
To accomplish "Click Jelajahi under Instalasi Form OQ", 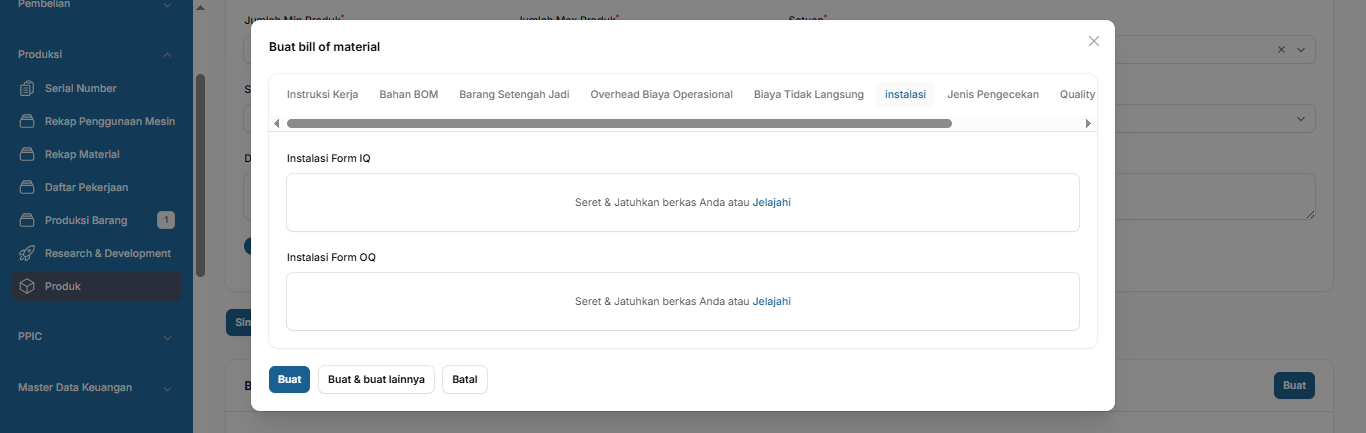I will coord(772,301).
